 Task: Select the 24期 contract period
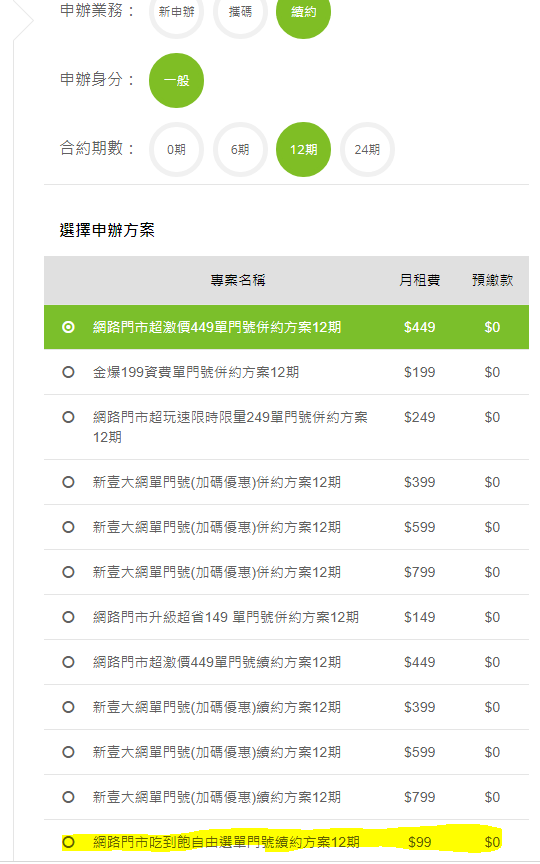point(367,149)
